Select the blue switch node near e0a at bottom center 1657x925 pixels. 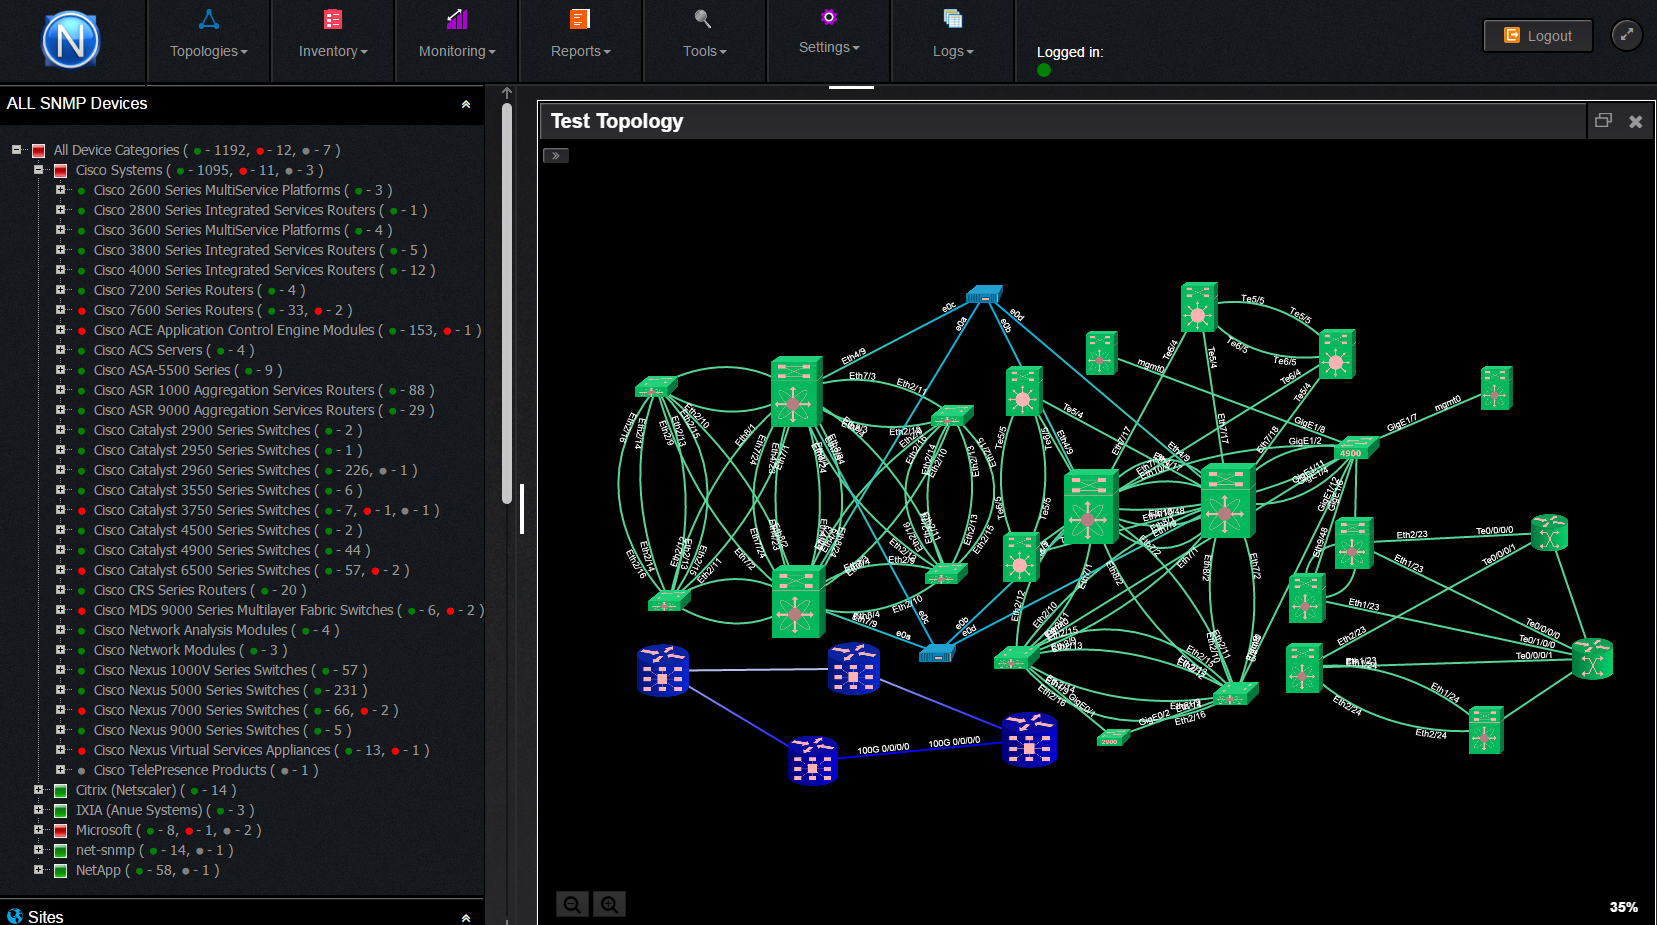(x=937, y=653)
